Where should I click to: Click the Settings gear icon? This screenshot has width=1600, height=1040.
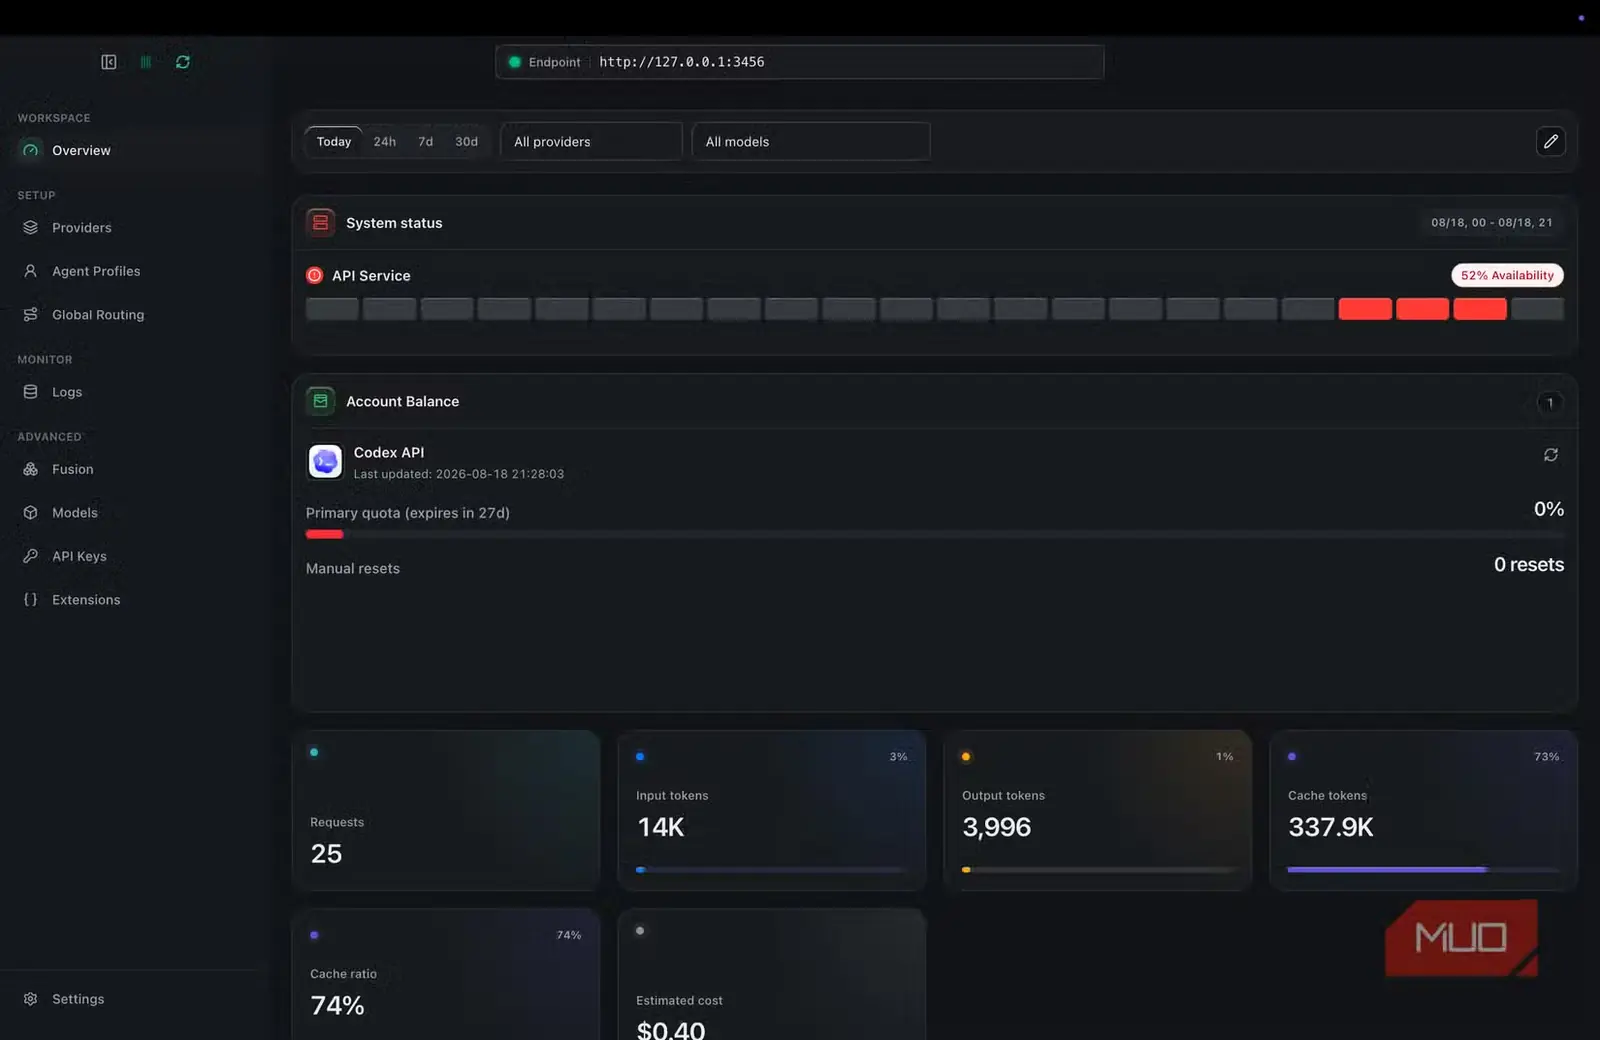pyautogui.click(x=31, y=999)
